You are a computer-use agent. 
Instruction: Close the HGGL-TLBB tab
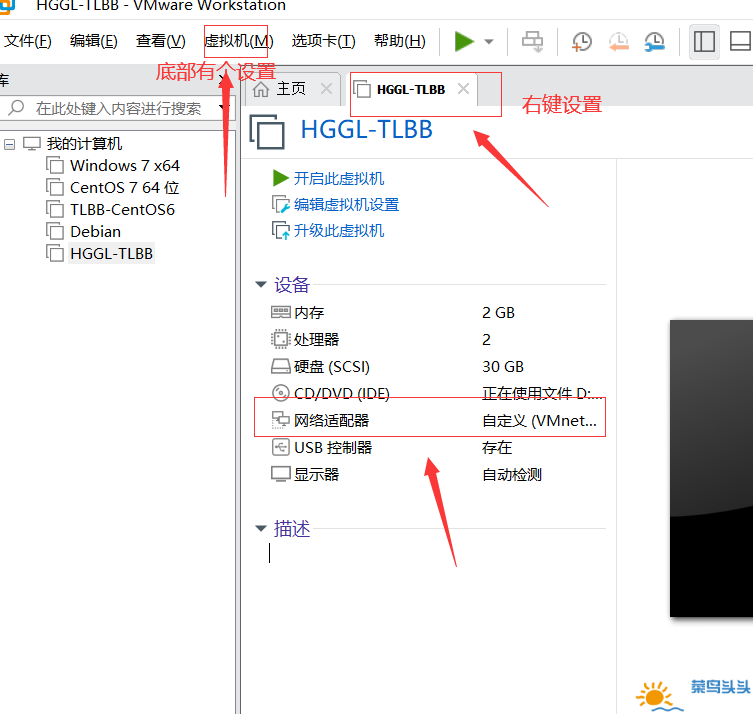(463, 89)
